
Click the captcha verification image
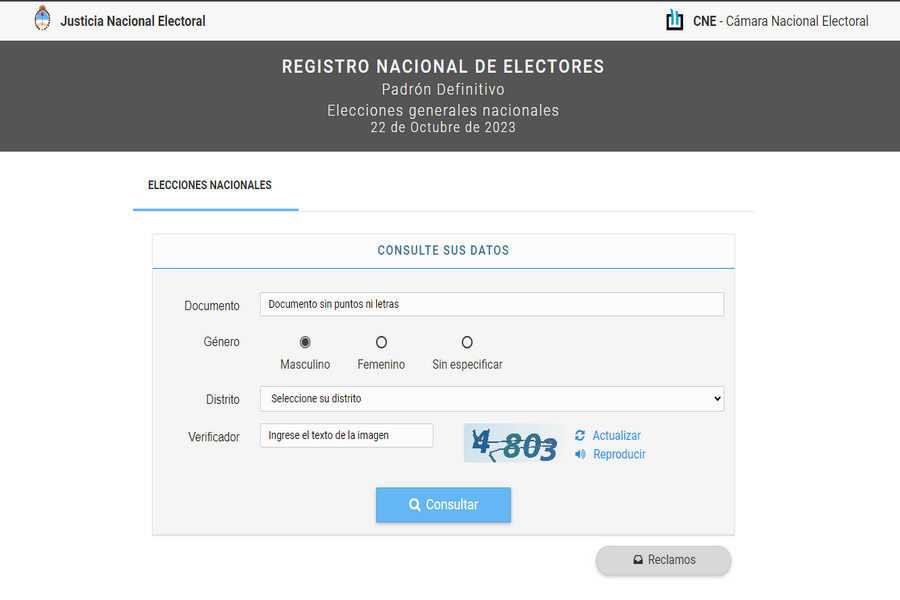(x=514, y=444)
